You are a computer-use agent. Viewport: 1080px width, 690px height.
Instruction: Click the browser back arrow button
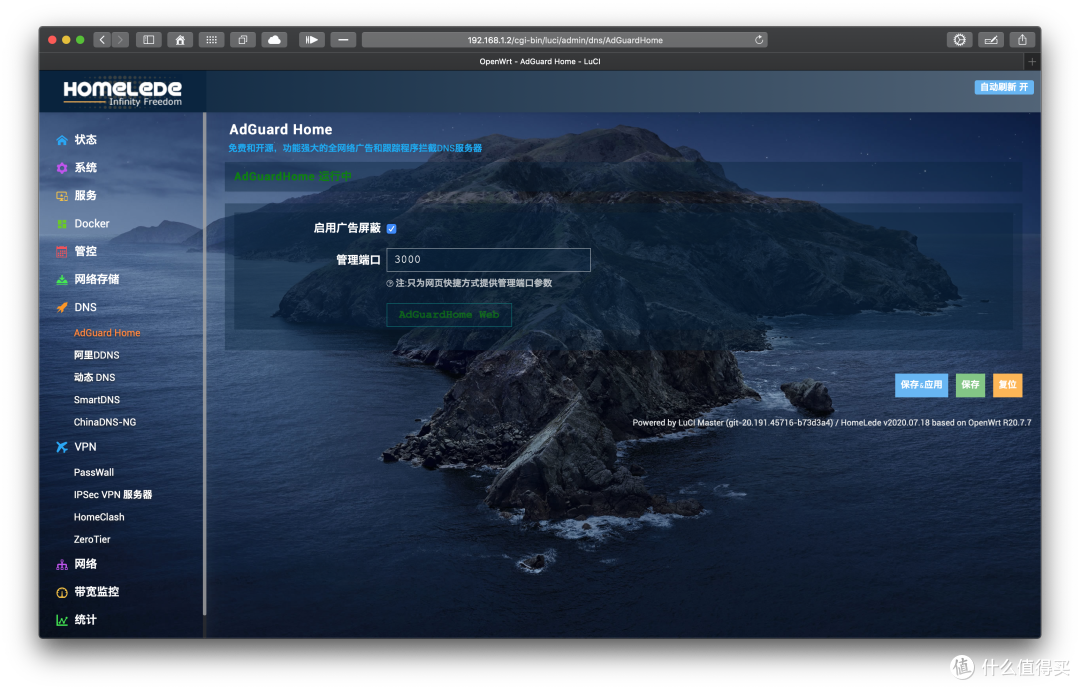[102, 40]
